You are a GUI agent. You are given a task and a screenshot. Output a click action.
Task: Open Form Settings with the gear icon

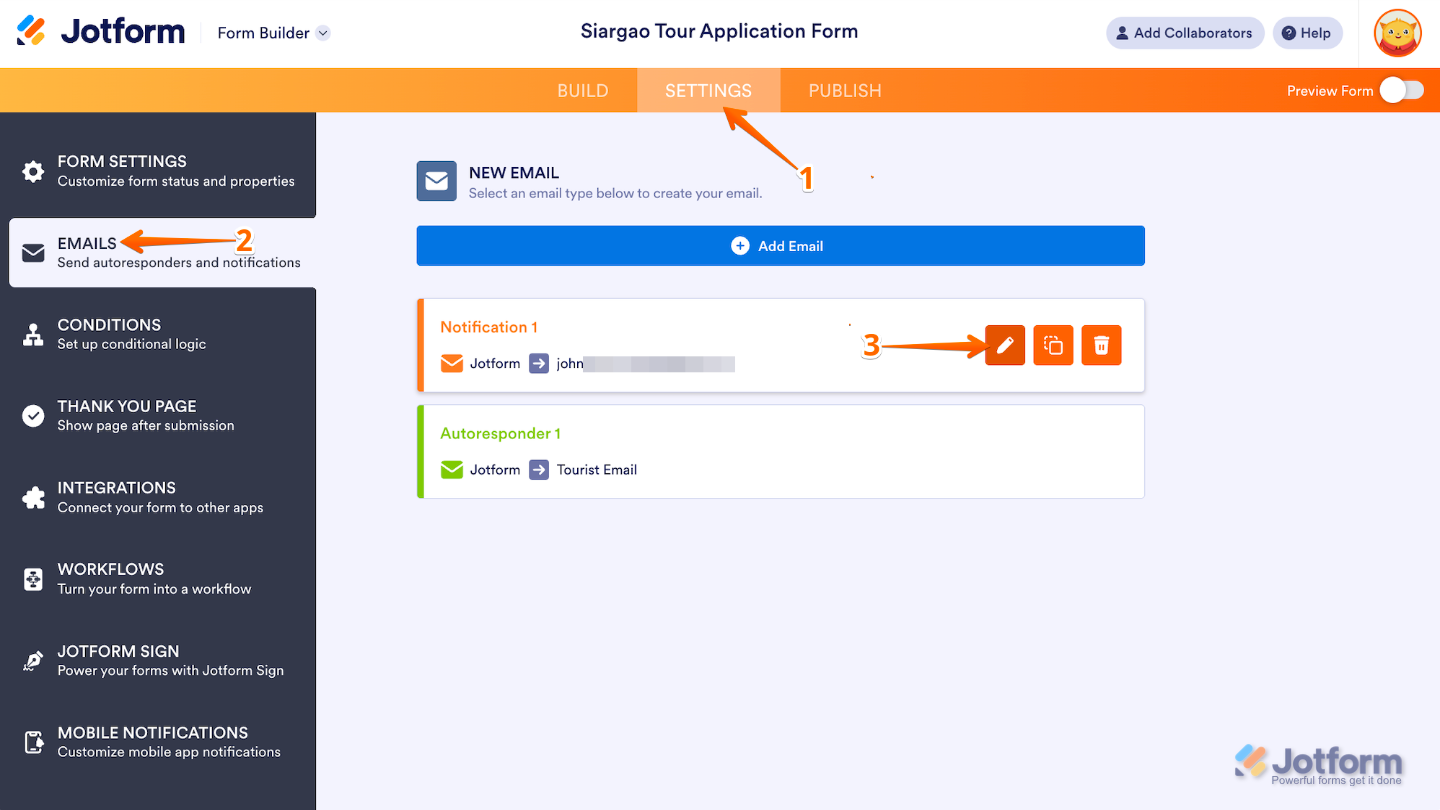coord(32,170)
